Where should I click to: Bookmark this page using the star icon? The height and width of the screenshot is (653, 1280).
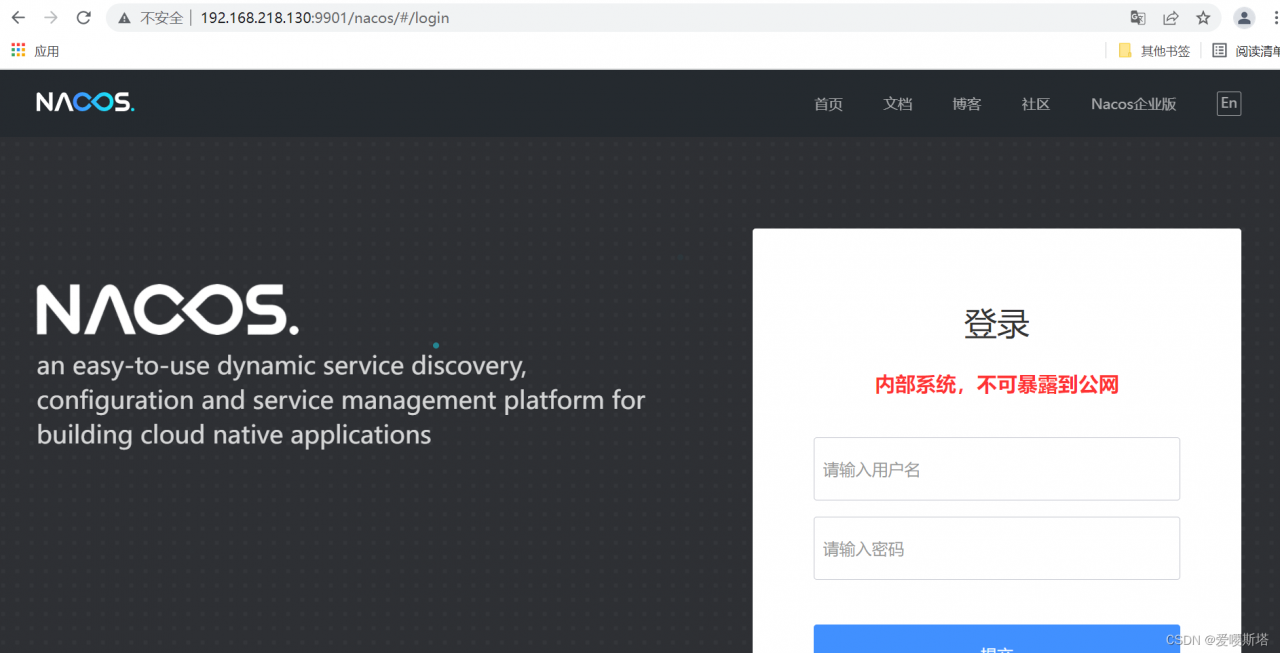(x=1202, y=17)
